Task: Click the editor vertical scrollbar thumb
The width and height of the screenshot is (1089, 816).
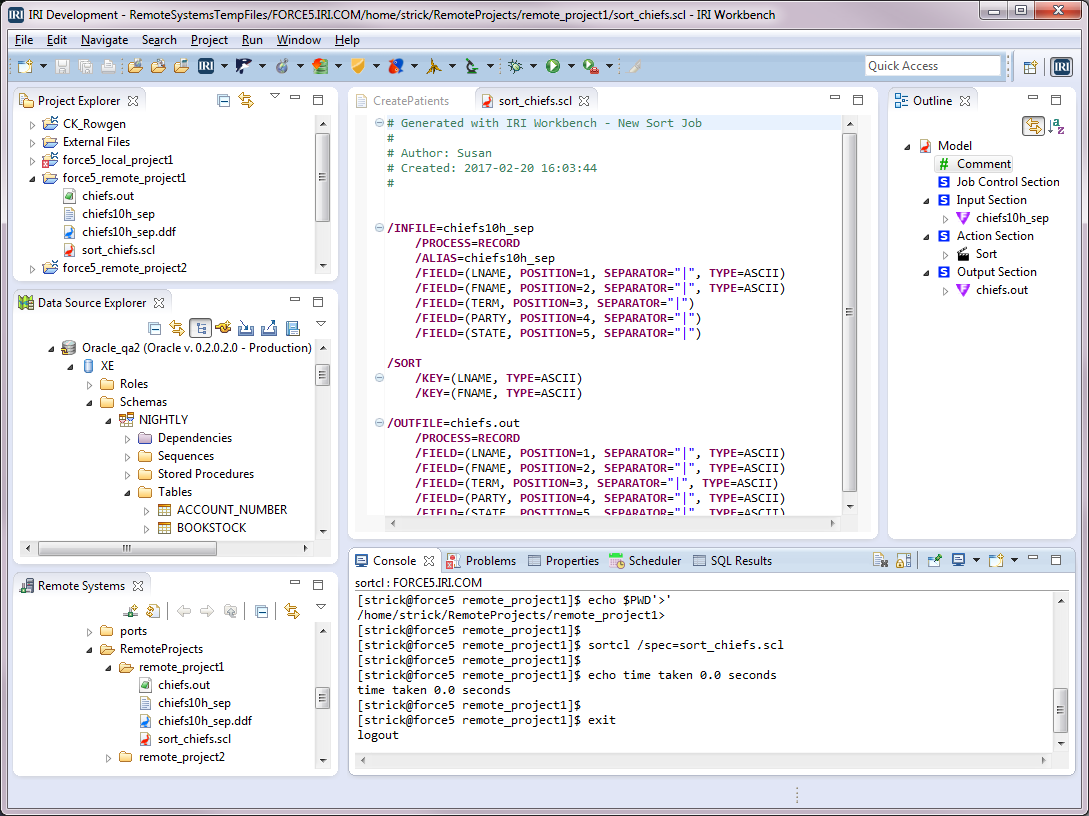Action: coord(849,312)
